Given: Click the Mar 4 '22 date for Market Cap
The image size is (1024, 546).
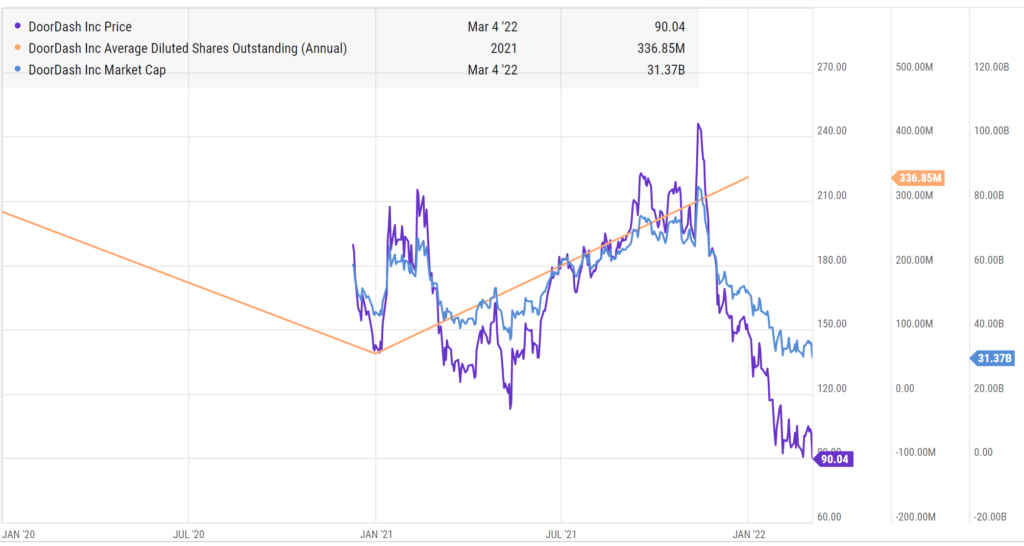Looking at the screenshot, I should pyautogui.click(x=492, y=70).
